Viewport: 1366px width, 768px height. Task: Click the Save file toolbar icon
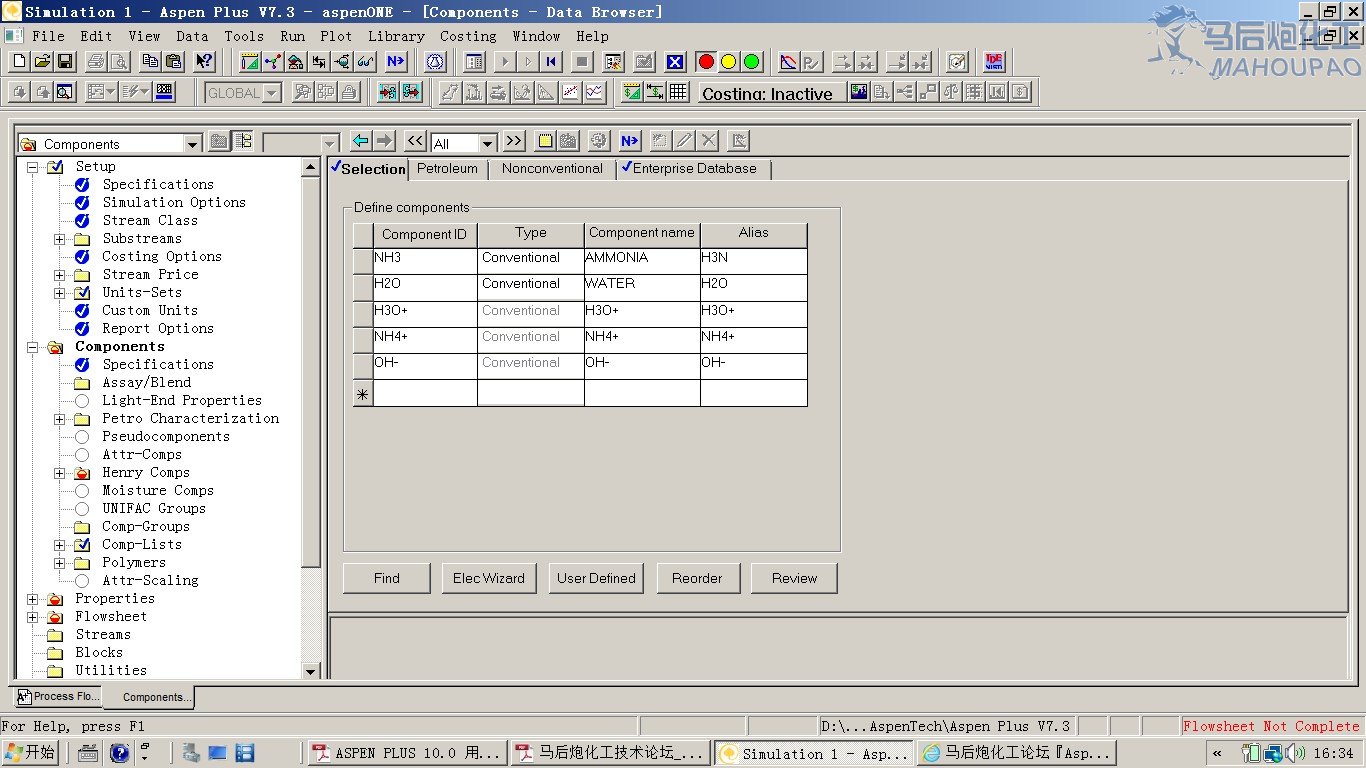pos(65,62)
